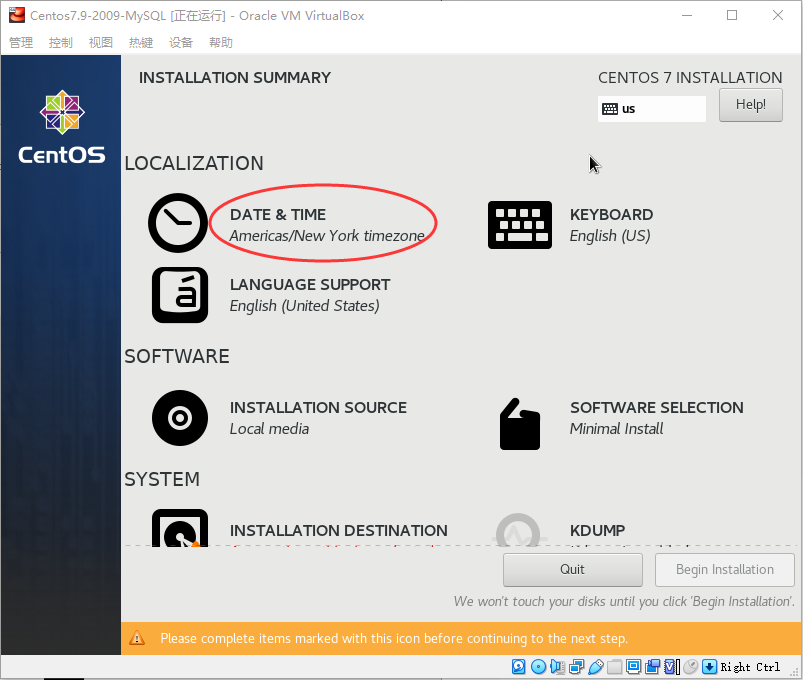
Task: Open KDUMP label
Action: click(x=597, y=530)
